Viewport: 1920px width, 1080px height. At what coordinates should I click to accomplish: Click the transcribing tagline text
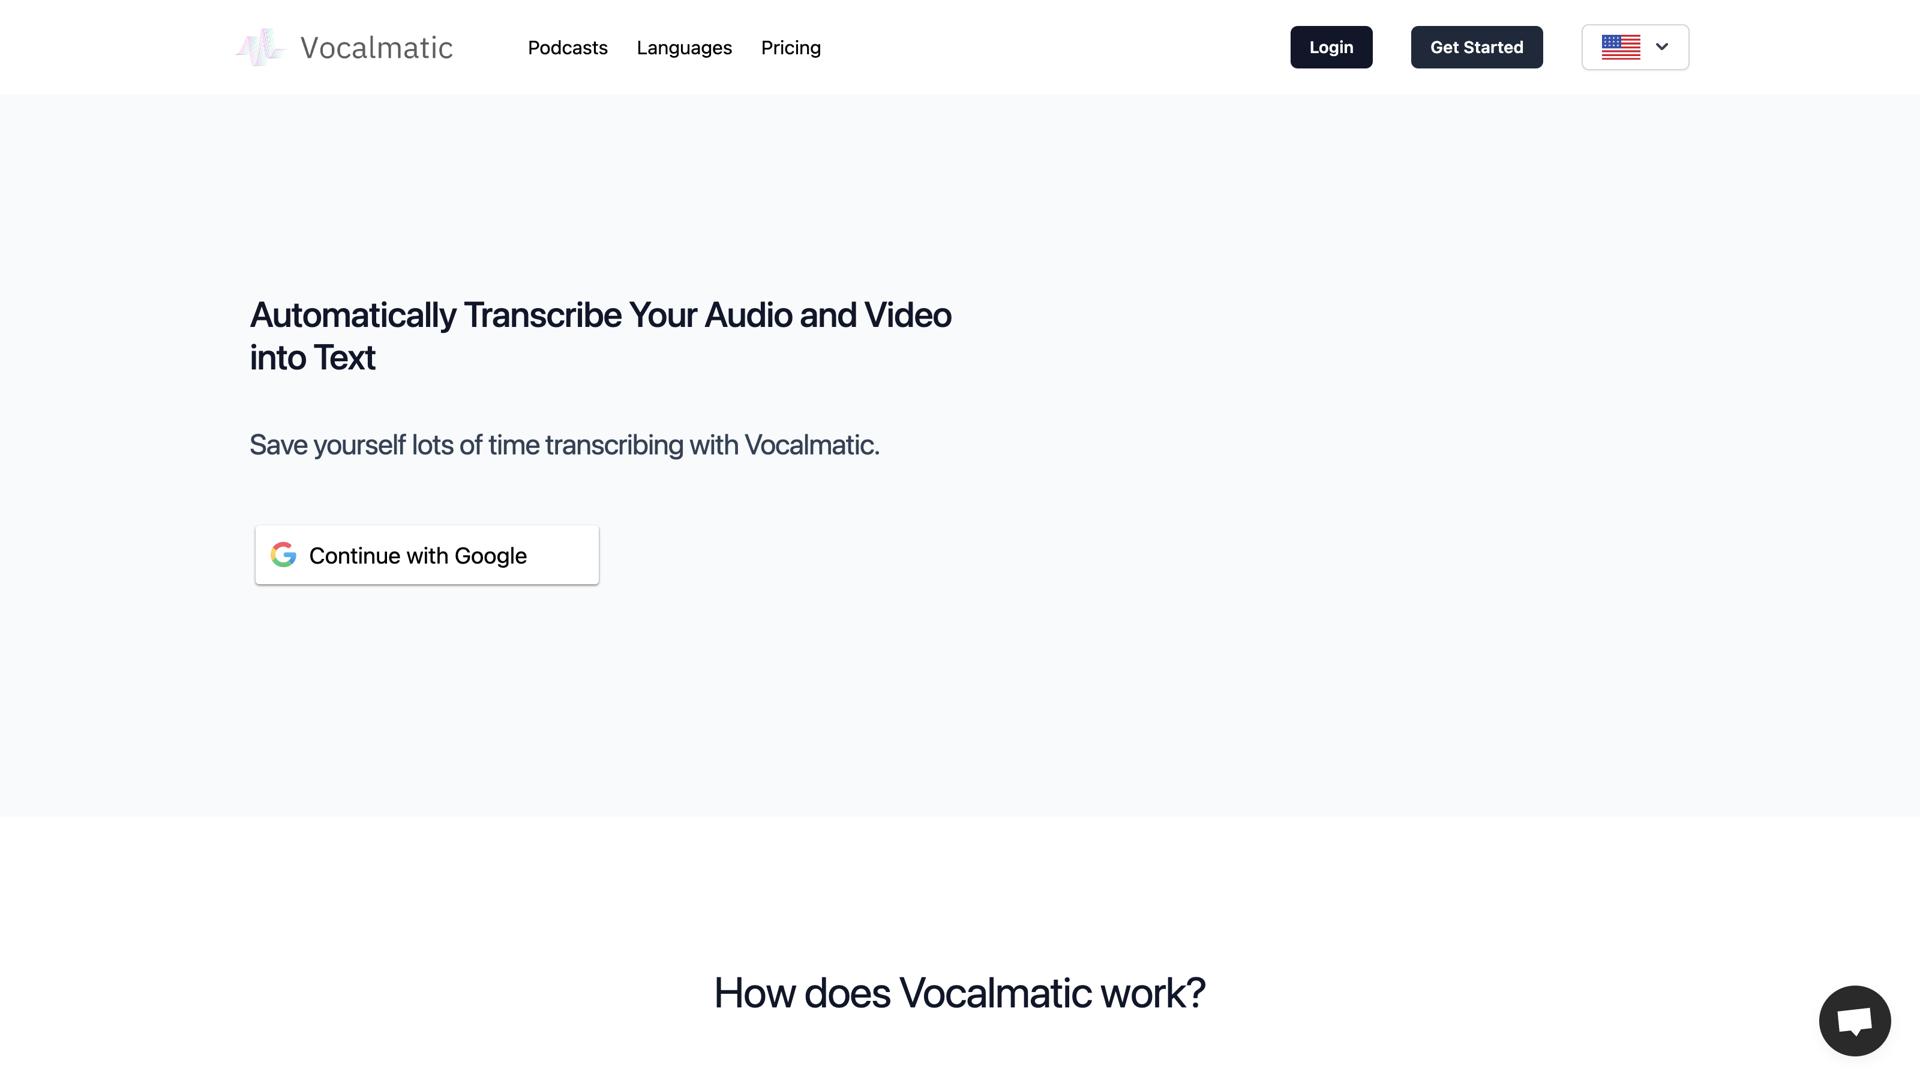point(564,445)
